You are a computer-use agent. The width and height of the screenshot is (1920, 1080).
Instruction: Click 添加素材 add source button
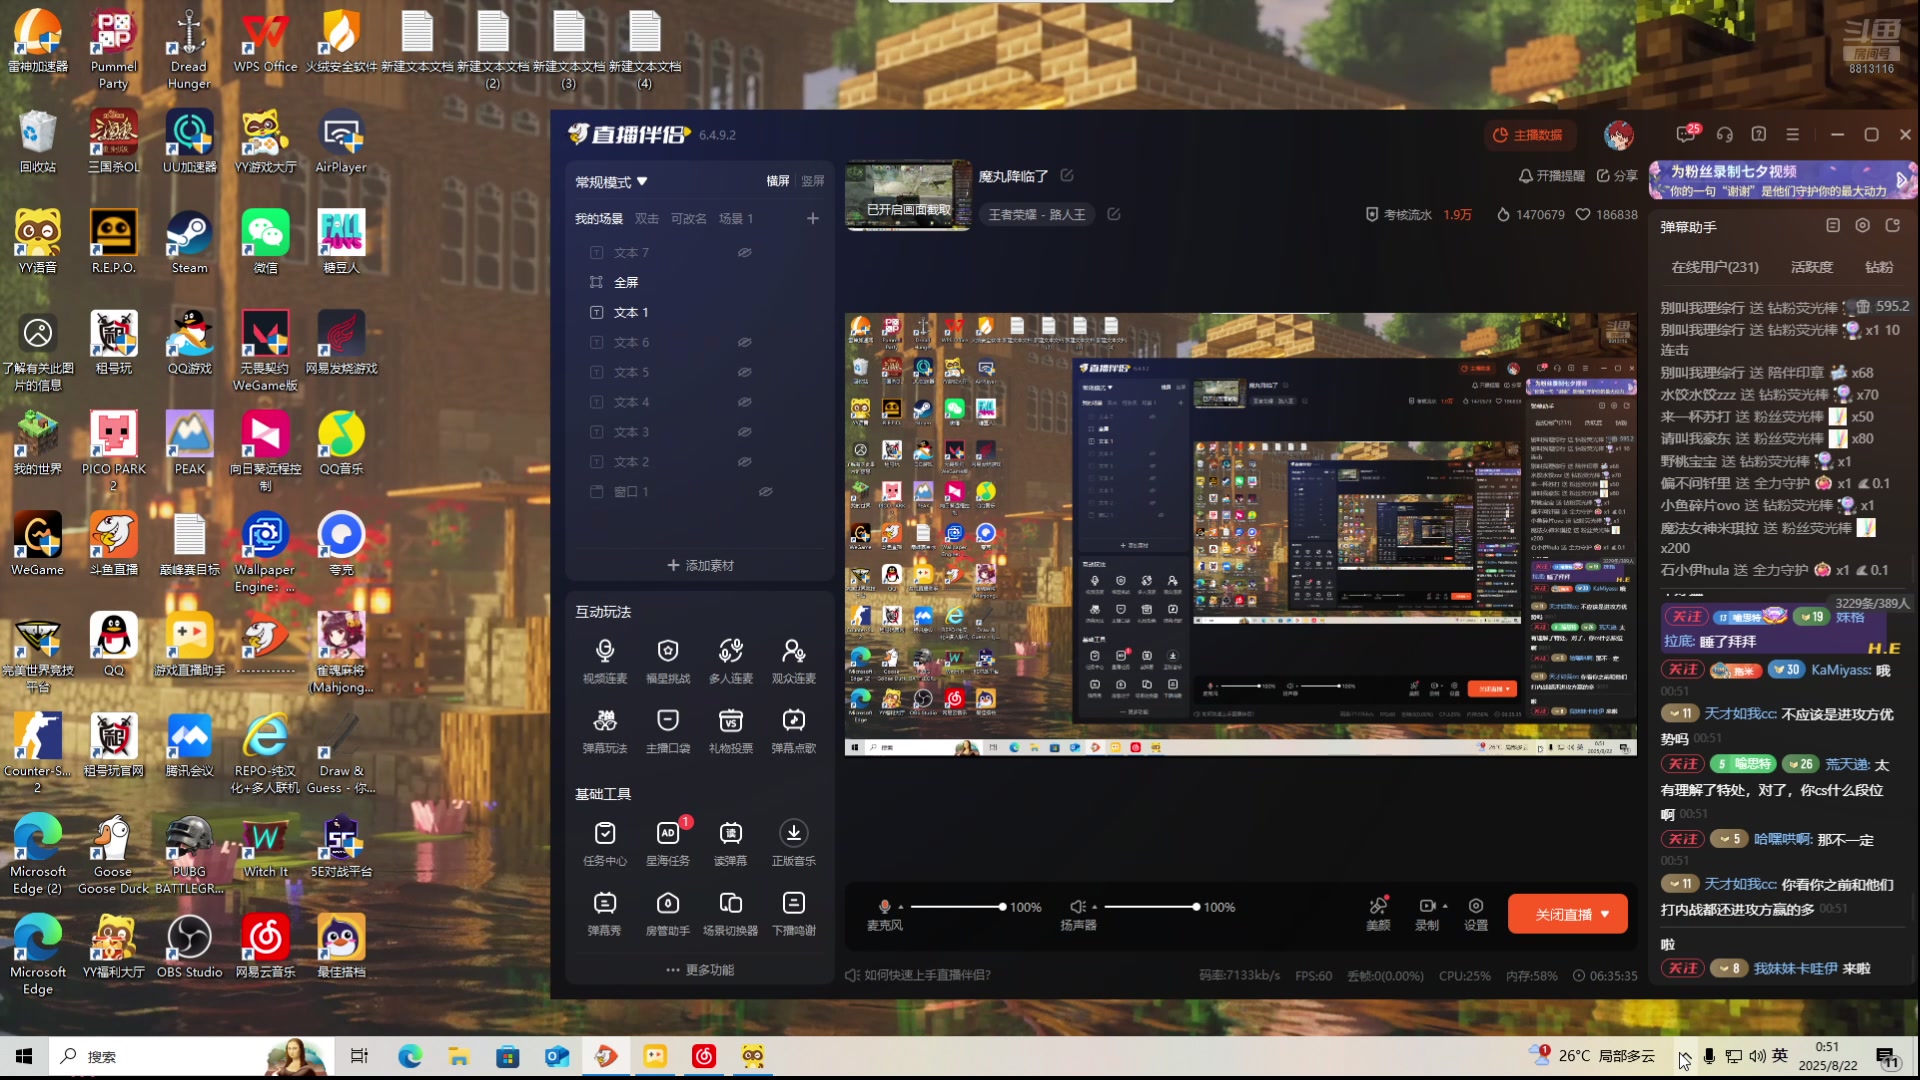tap(700, 566)
